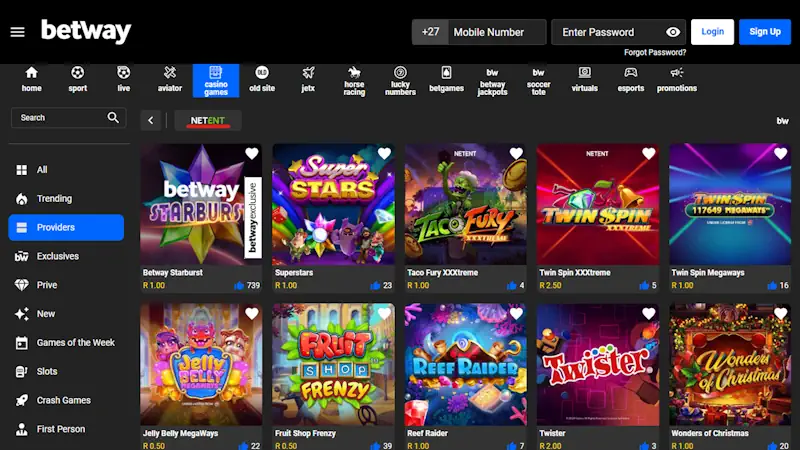
Task: Open Games of the Week category
Action: (66, 343)
